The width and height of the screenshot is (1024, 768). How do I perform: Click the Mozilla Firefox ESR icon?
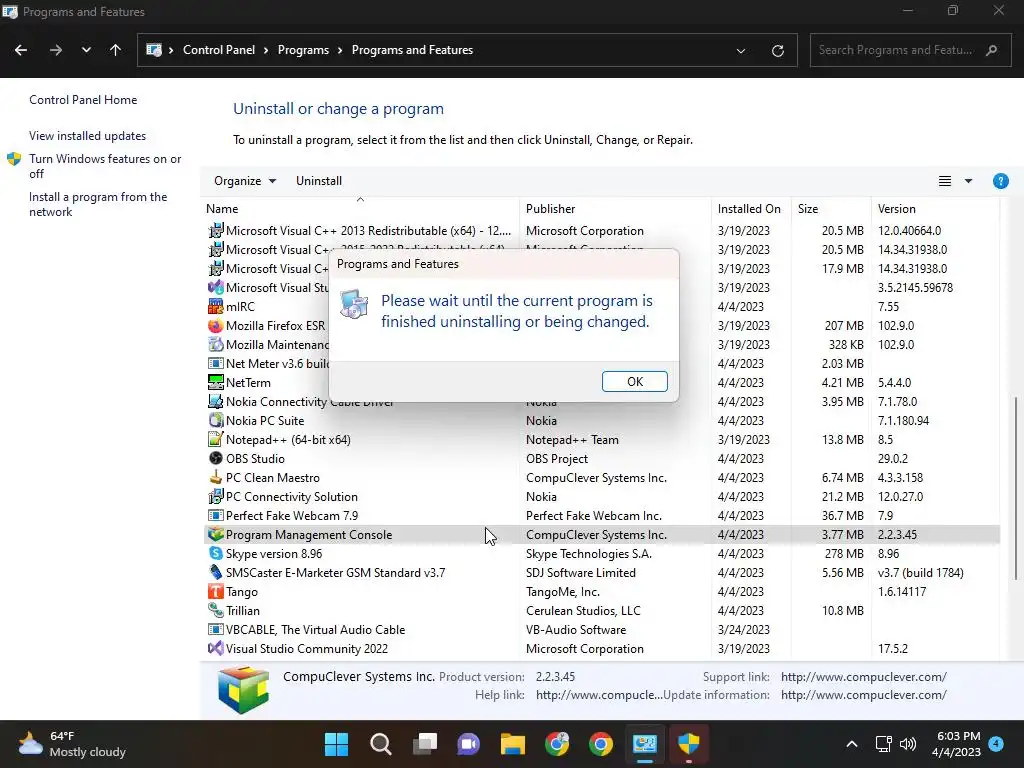(x=216, y=325)
